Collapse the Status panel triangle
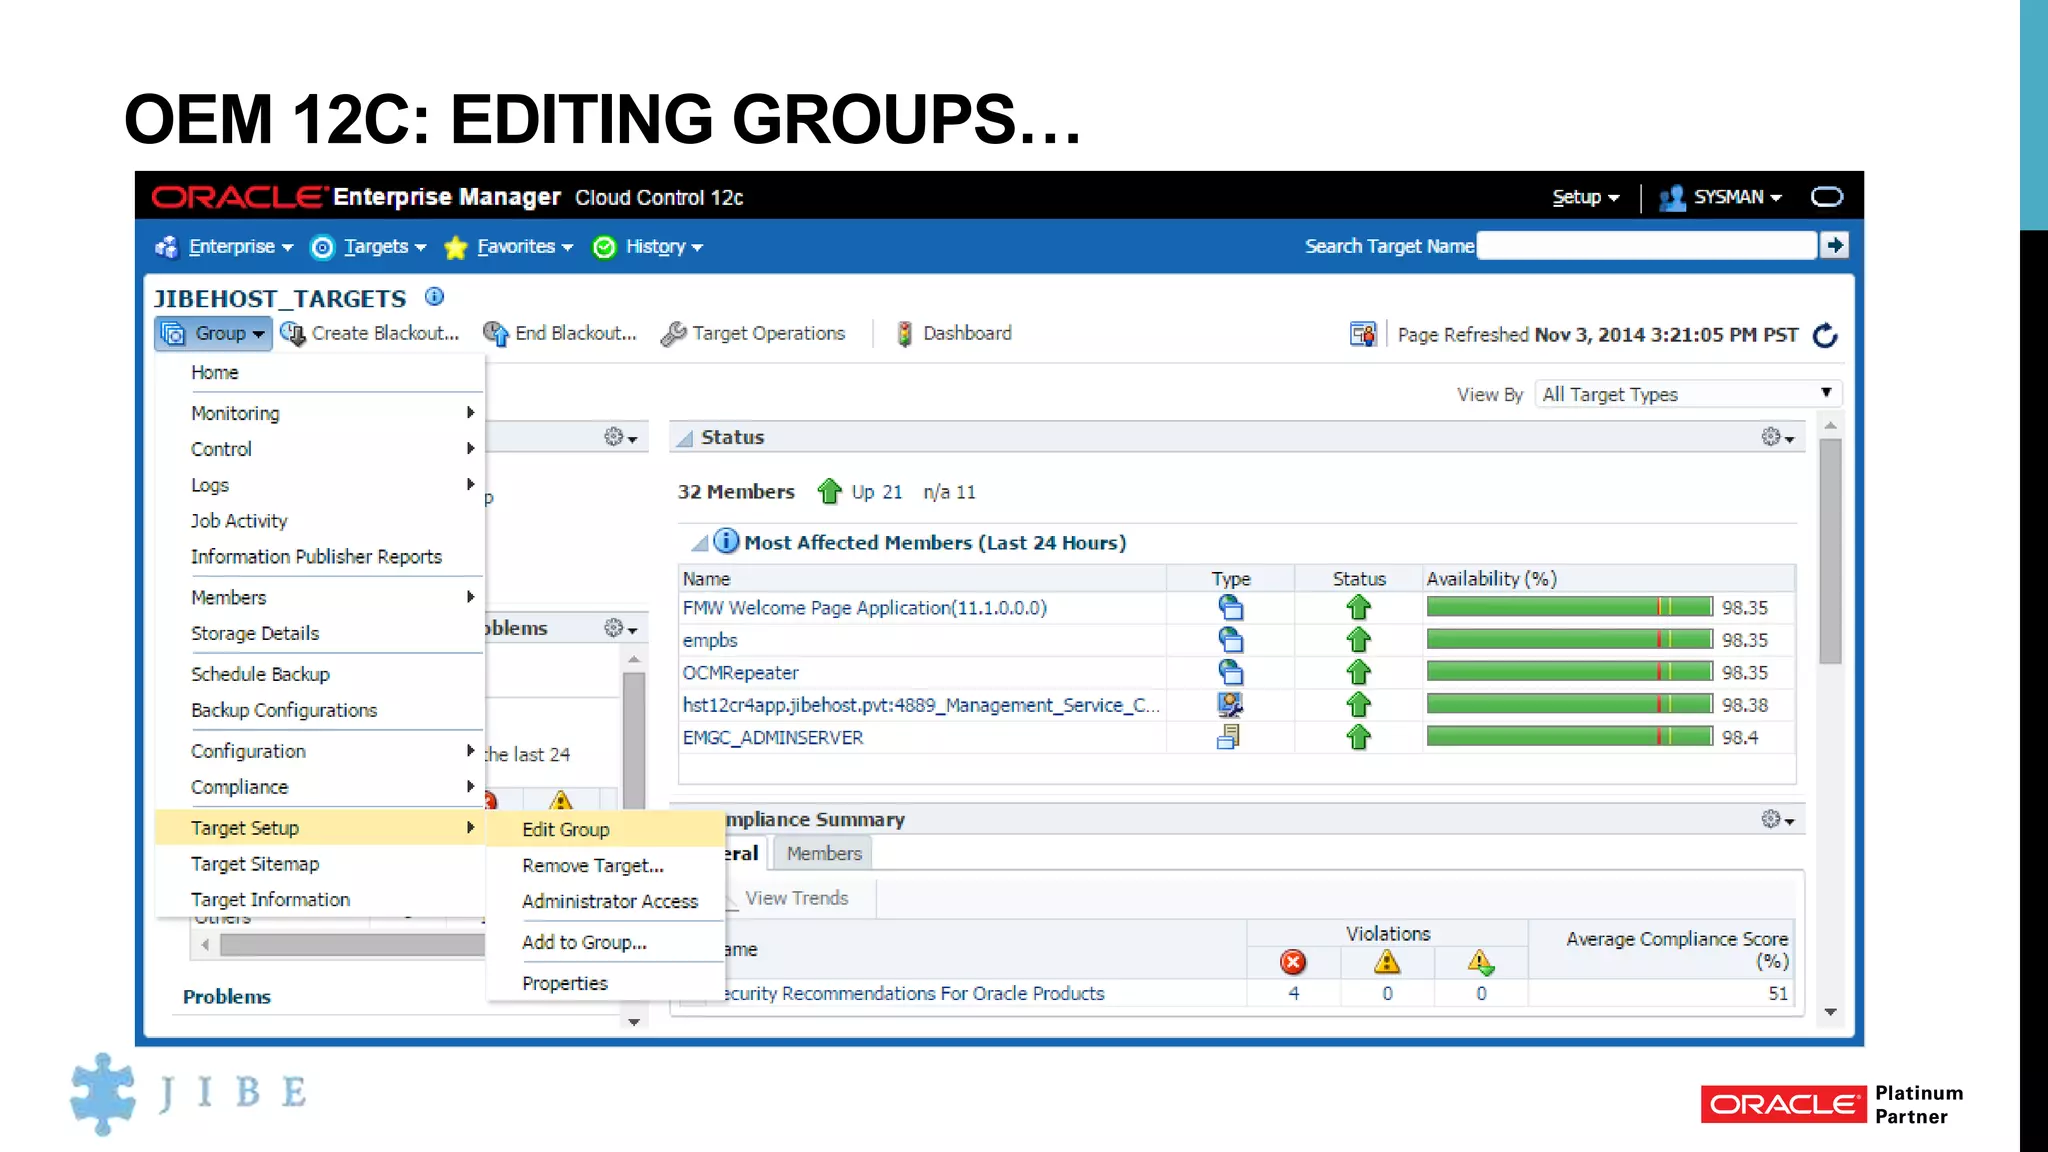Screen dimensions: 2048x1152 [x=685, y=438]
